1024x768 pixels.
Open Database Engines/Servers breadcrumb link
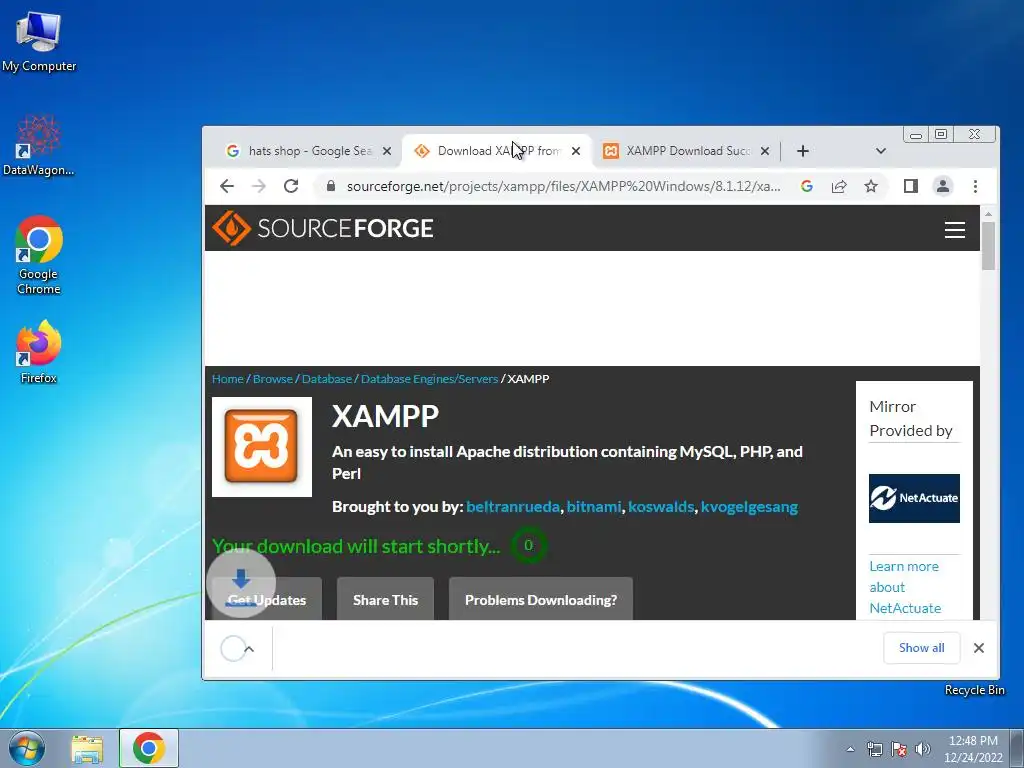[429, 379]
